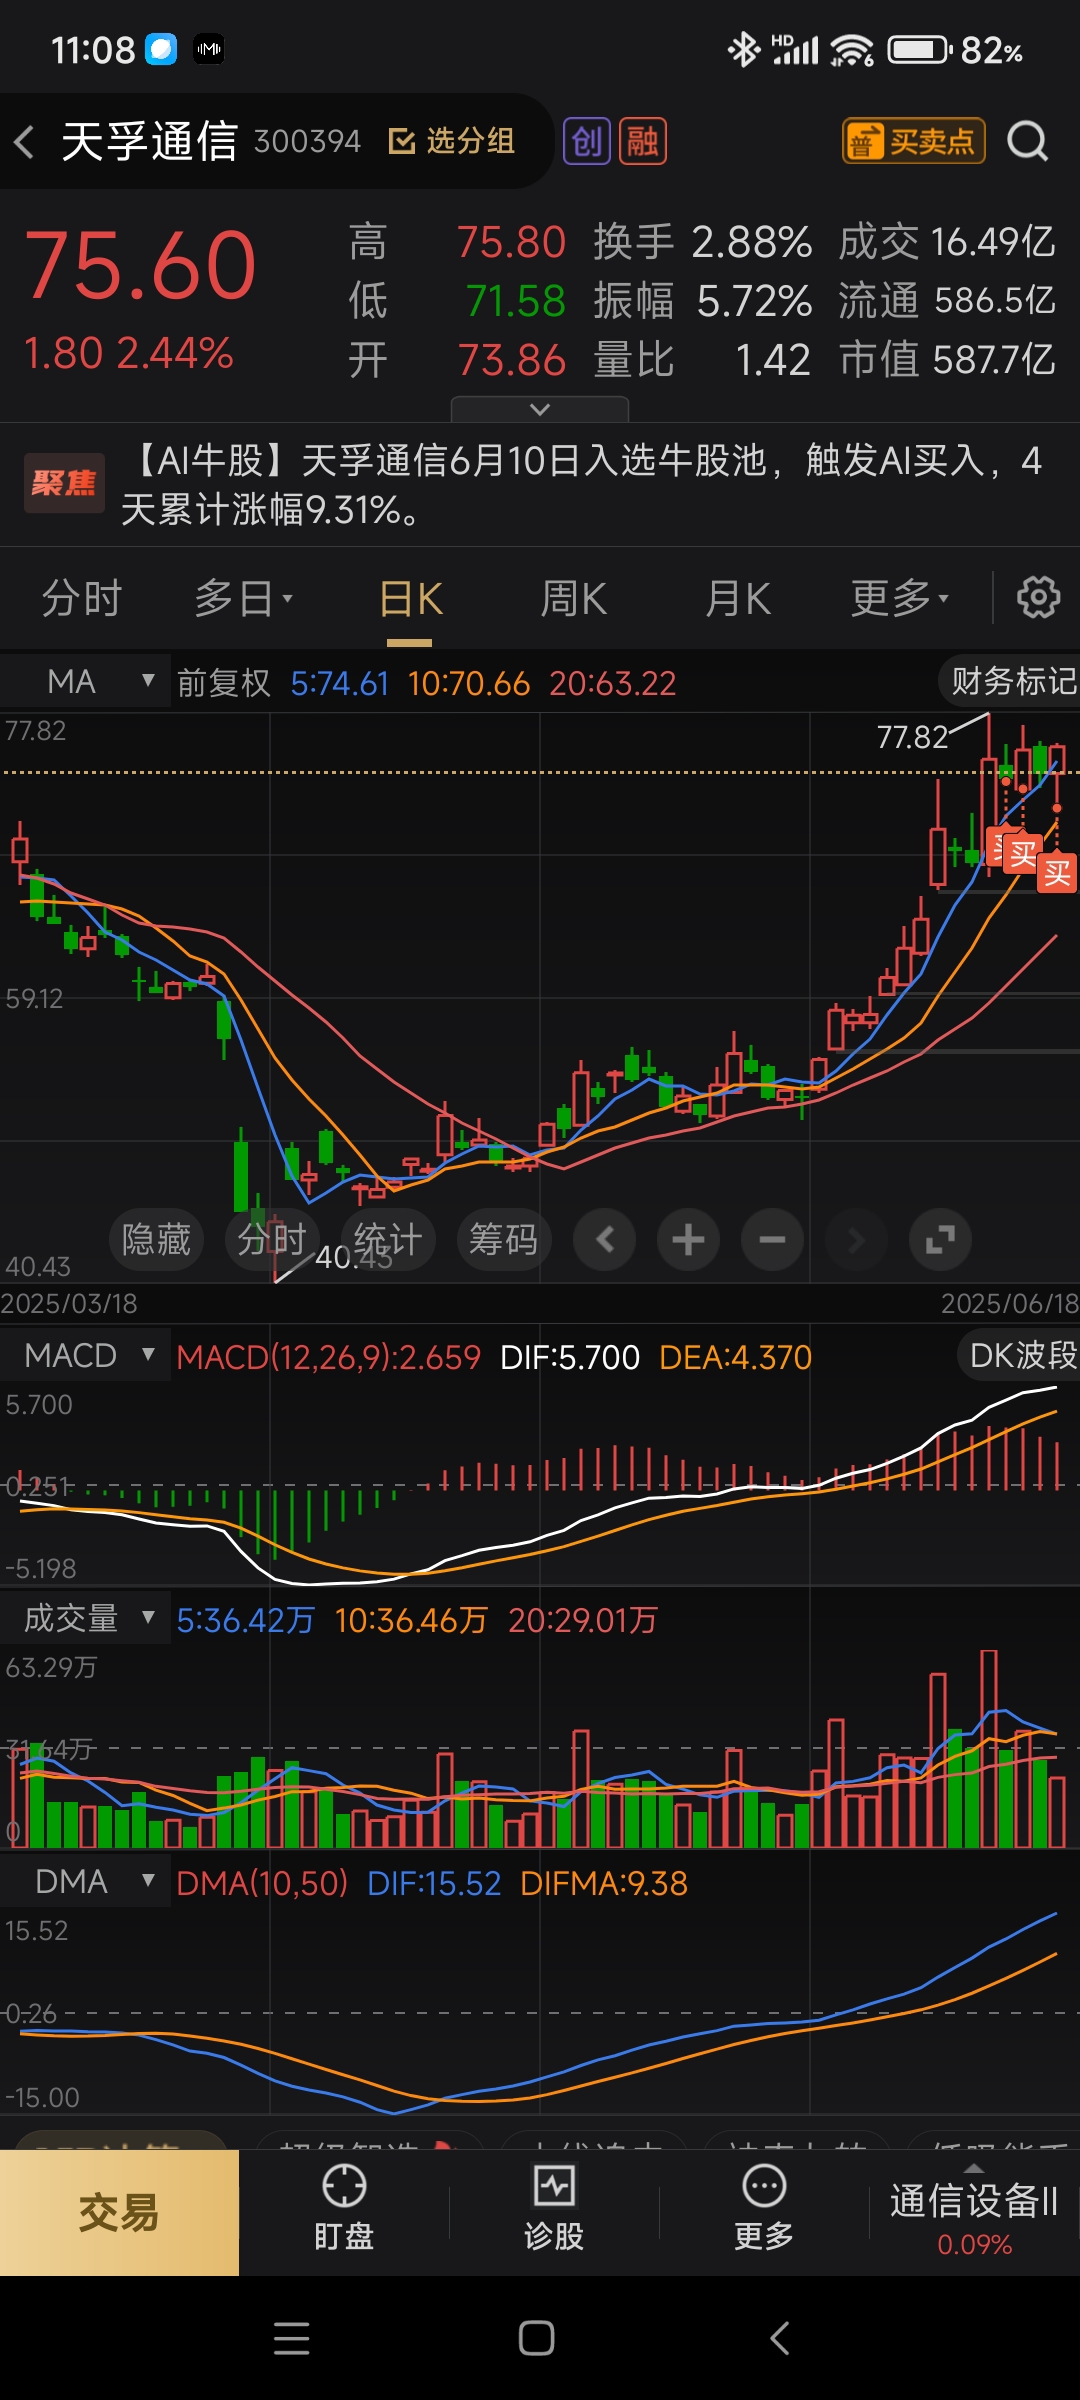Move chart left with arrow button
Image resolution: width=1080 pixels, height=2400 pixels.
604,1240
